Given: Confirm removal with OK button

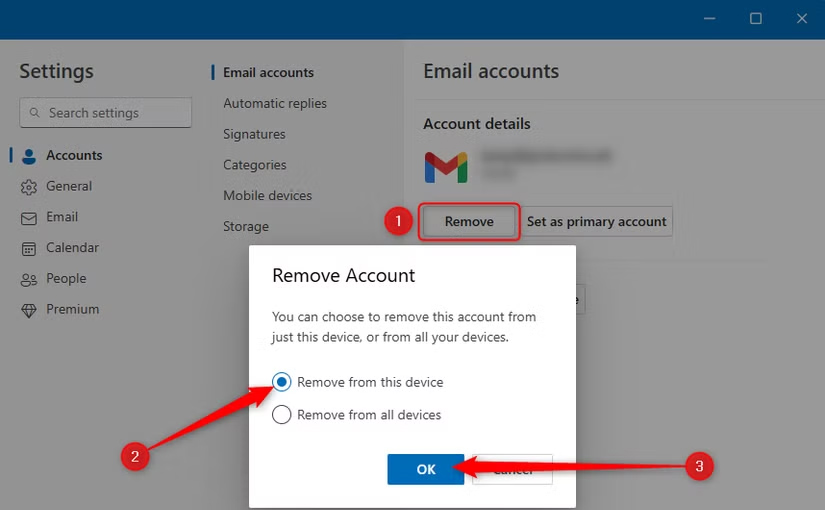Looking at the screenshot, I should point(426,469).
